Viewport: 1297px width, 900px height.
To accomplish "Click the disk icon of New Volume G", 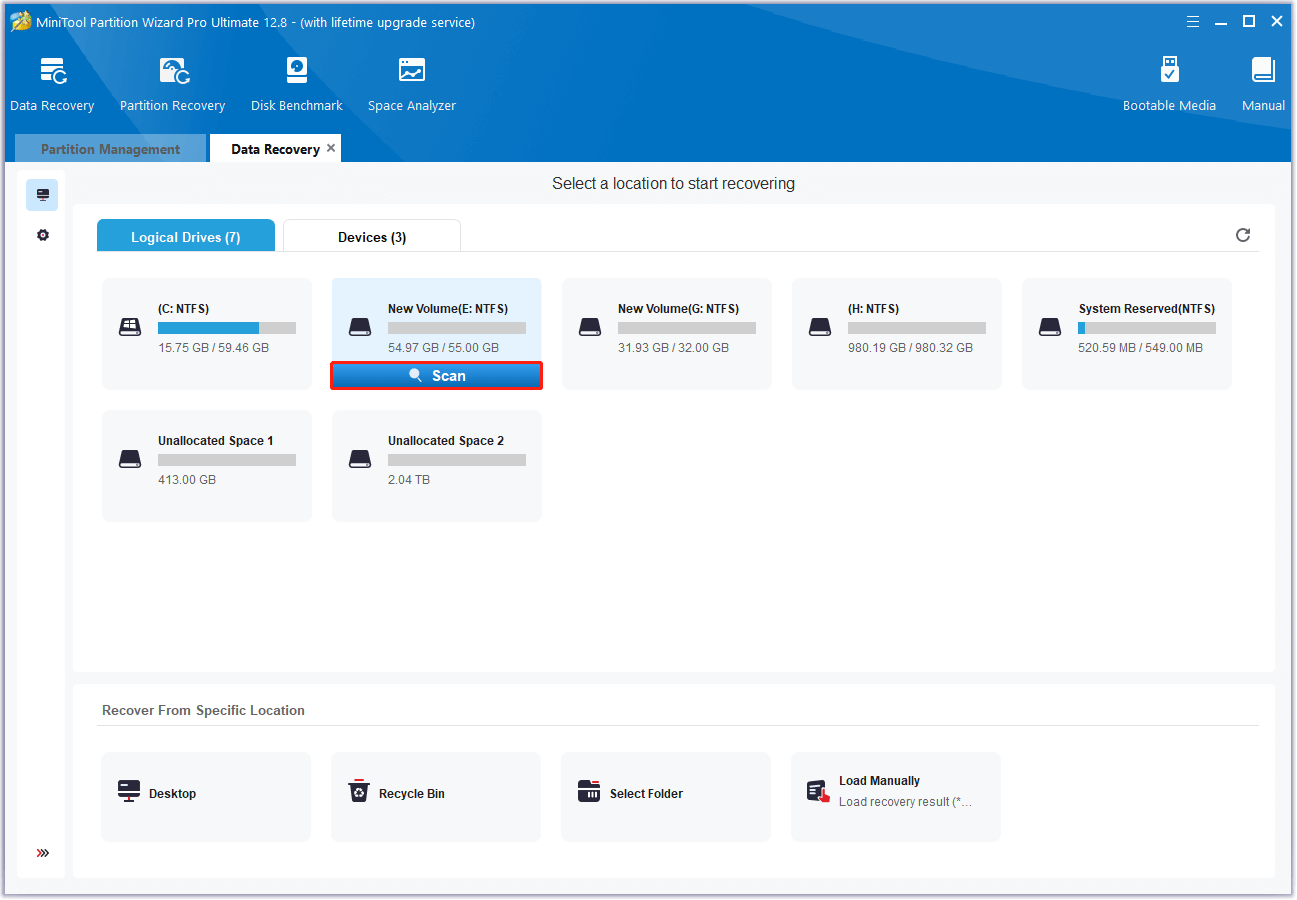I will click(590, 327).
